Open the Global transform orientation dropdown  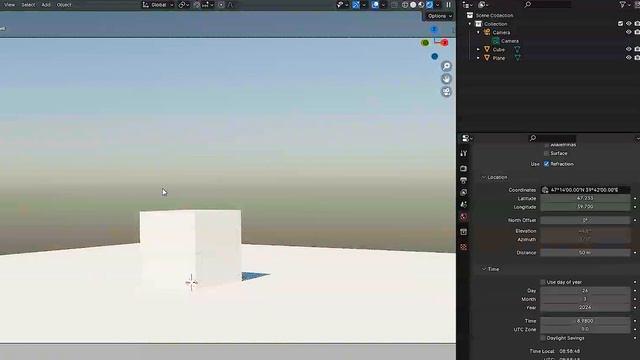pos(158,5)
